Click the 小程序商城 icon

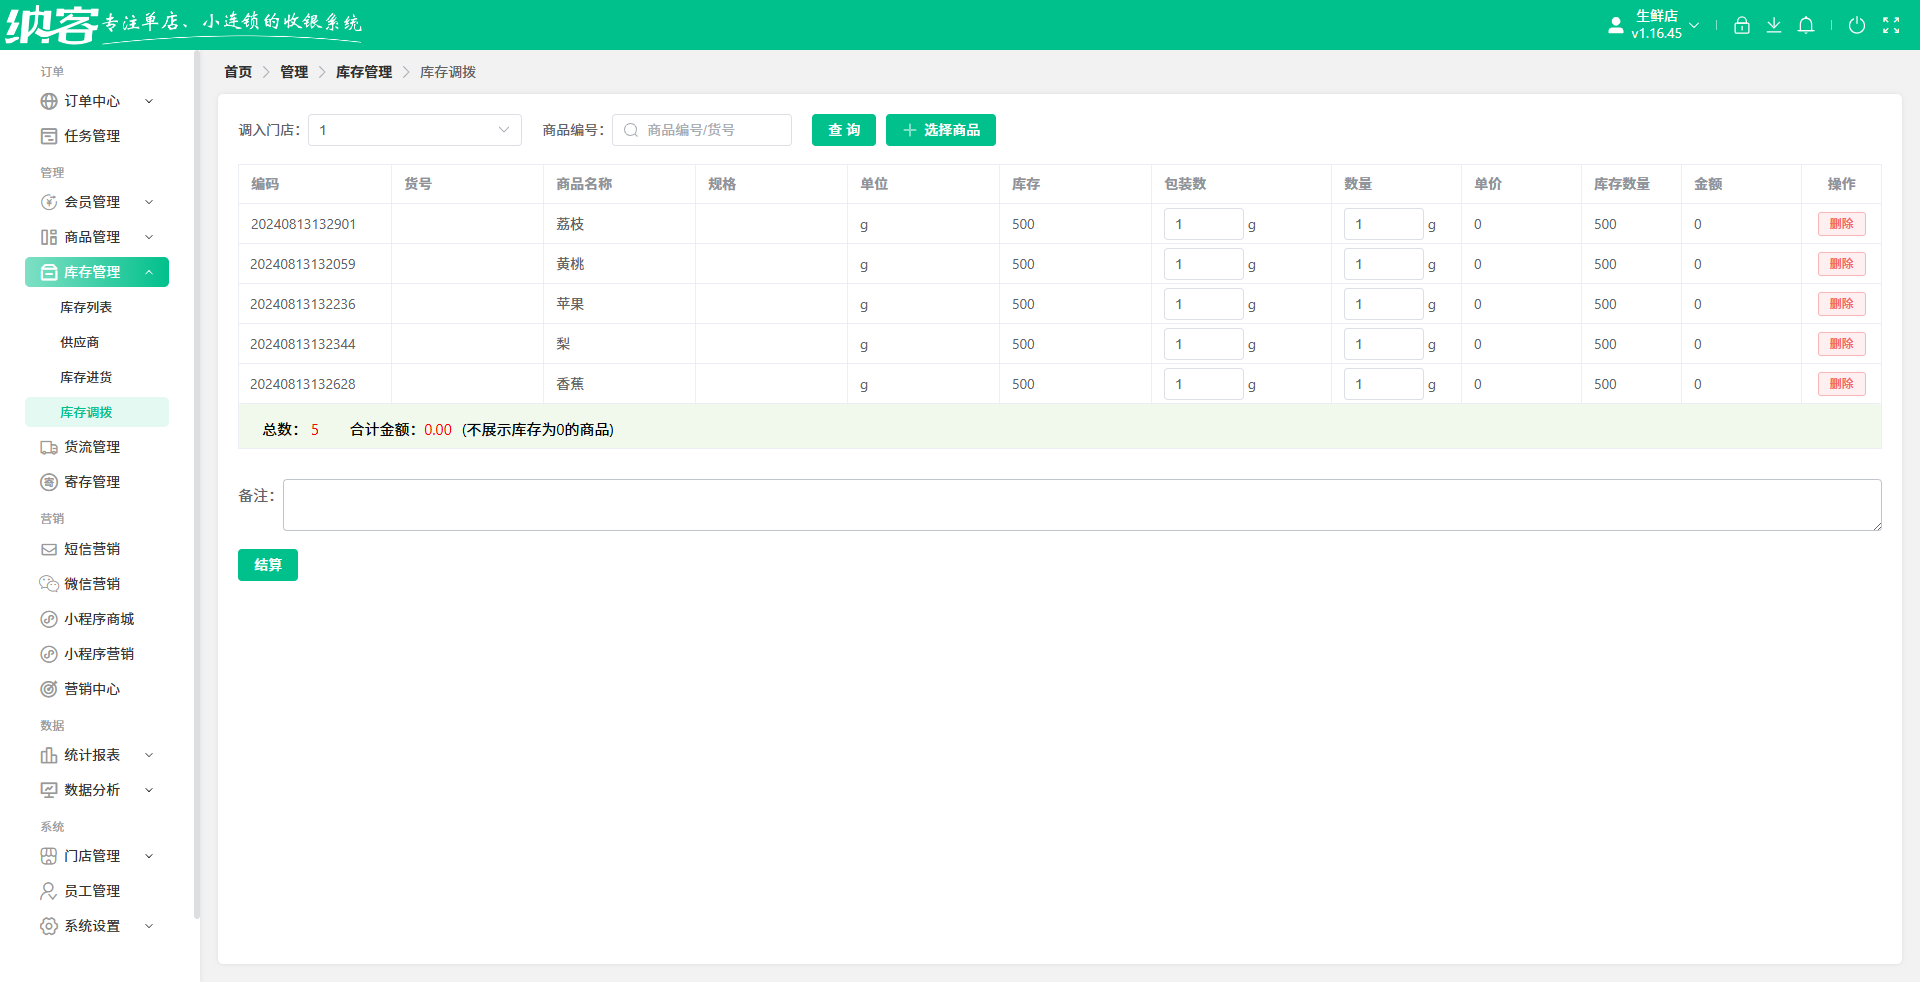coord(49,619)
